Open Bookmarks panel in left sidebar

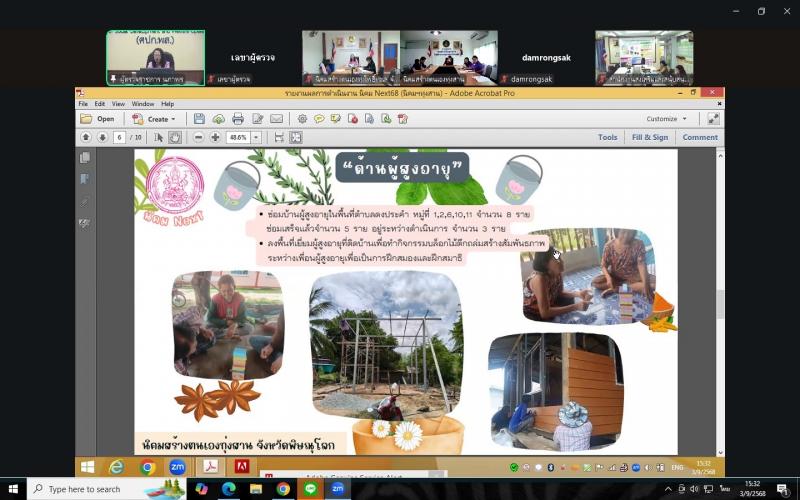(x=85, y=179)
